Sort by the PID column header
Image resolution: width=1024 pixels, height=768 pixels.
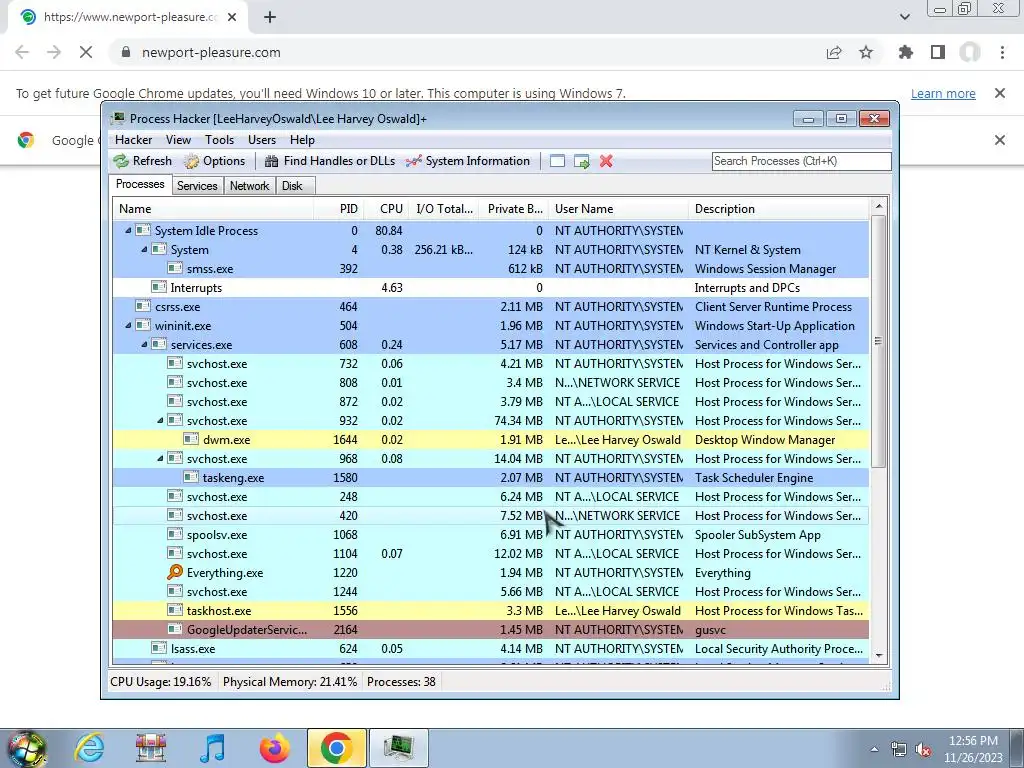click(339, 209)
